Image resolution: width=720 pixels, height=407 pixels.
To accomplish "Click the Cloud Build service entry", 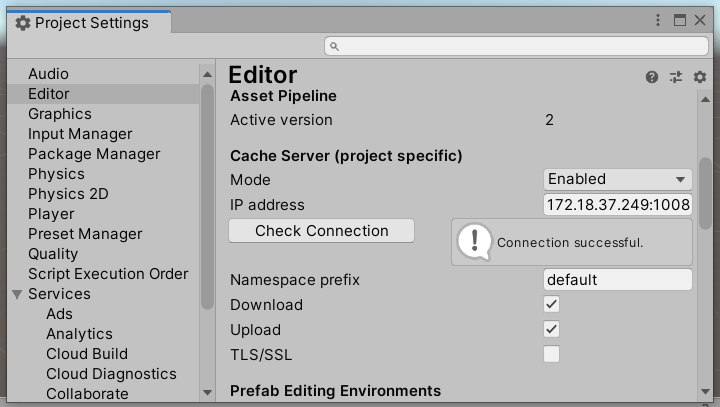I will (86, 354).
